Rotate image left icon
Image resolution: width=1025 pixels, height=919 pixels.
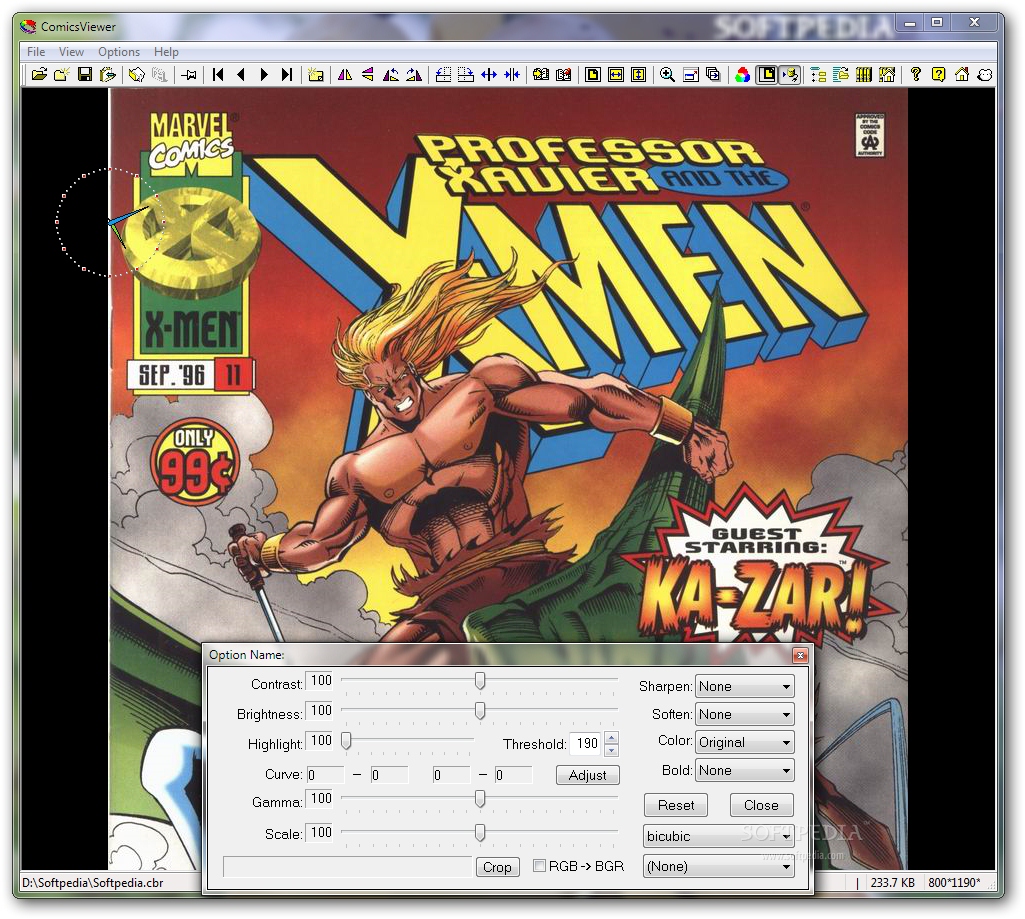391,75
